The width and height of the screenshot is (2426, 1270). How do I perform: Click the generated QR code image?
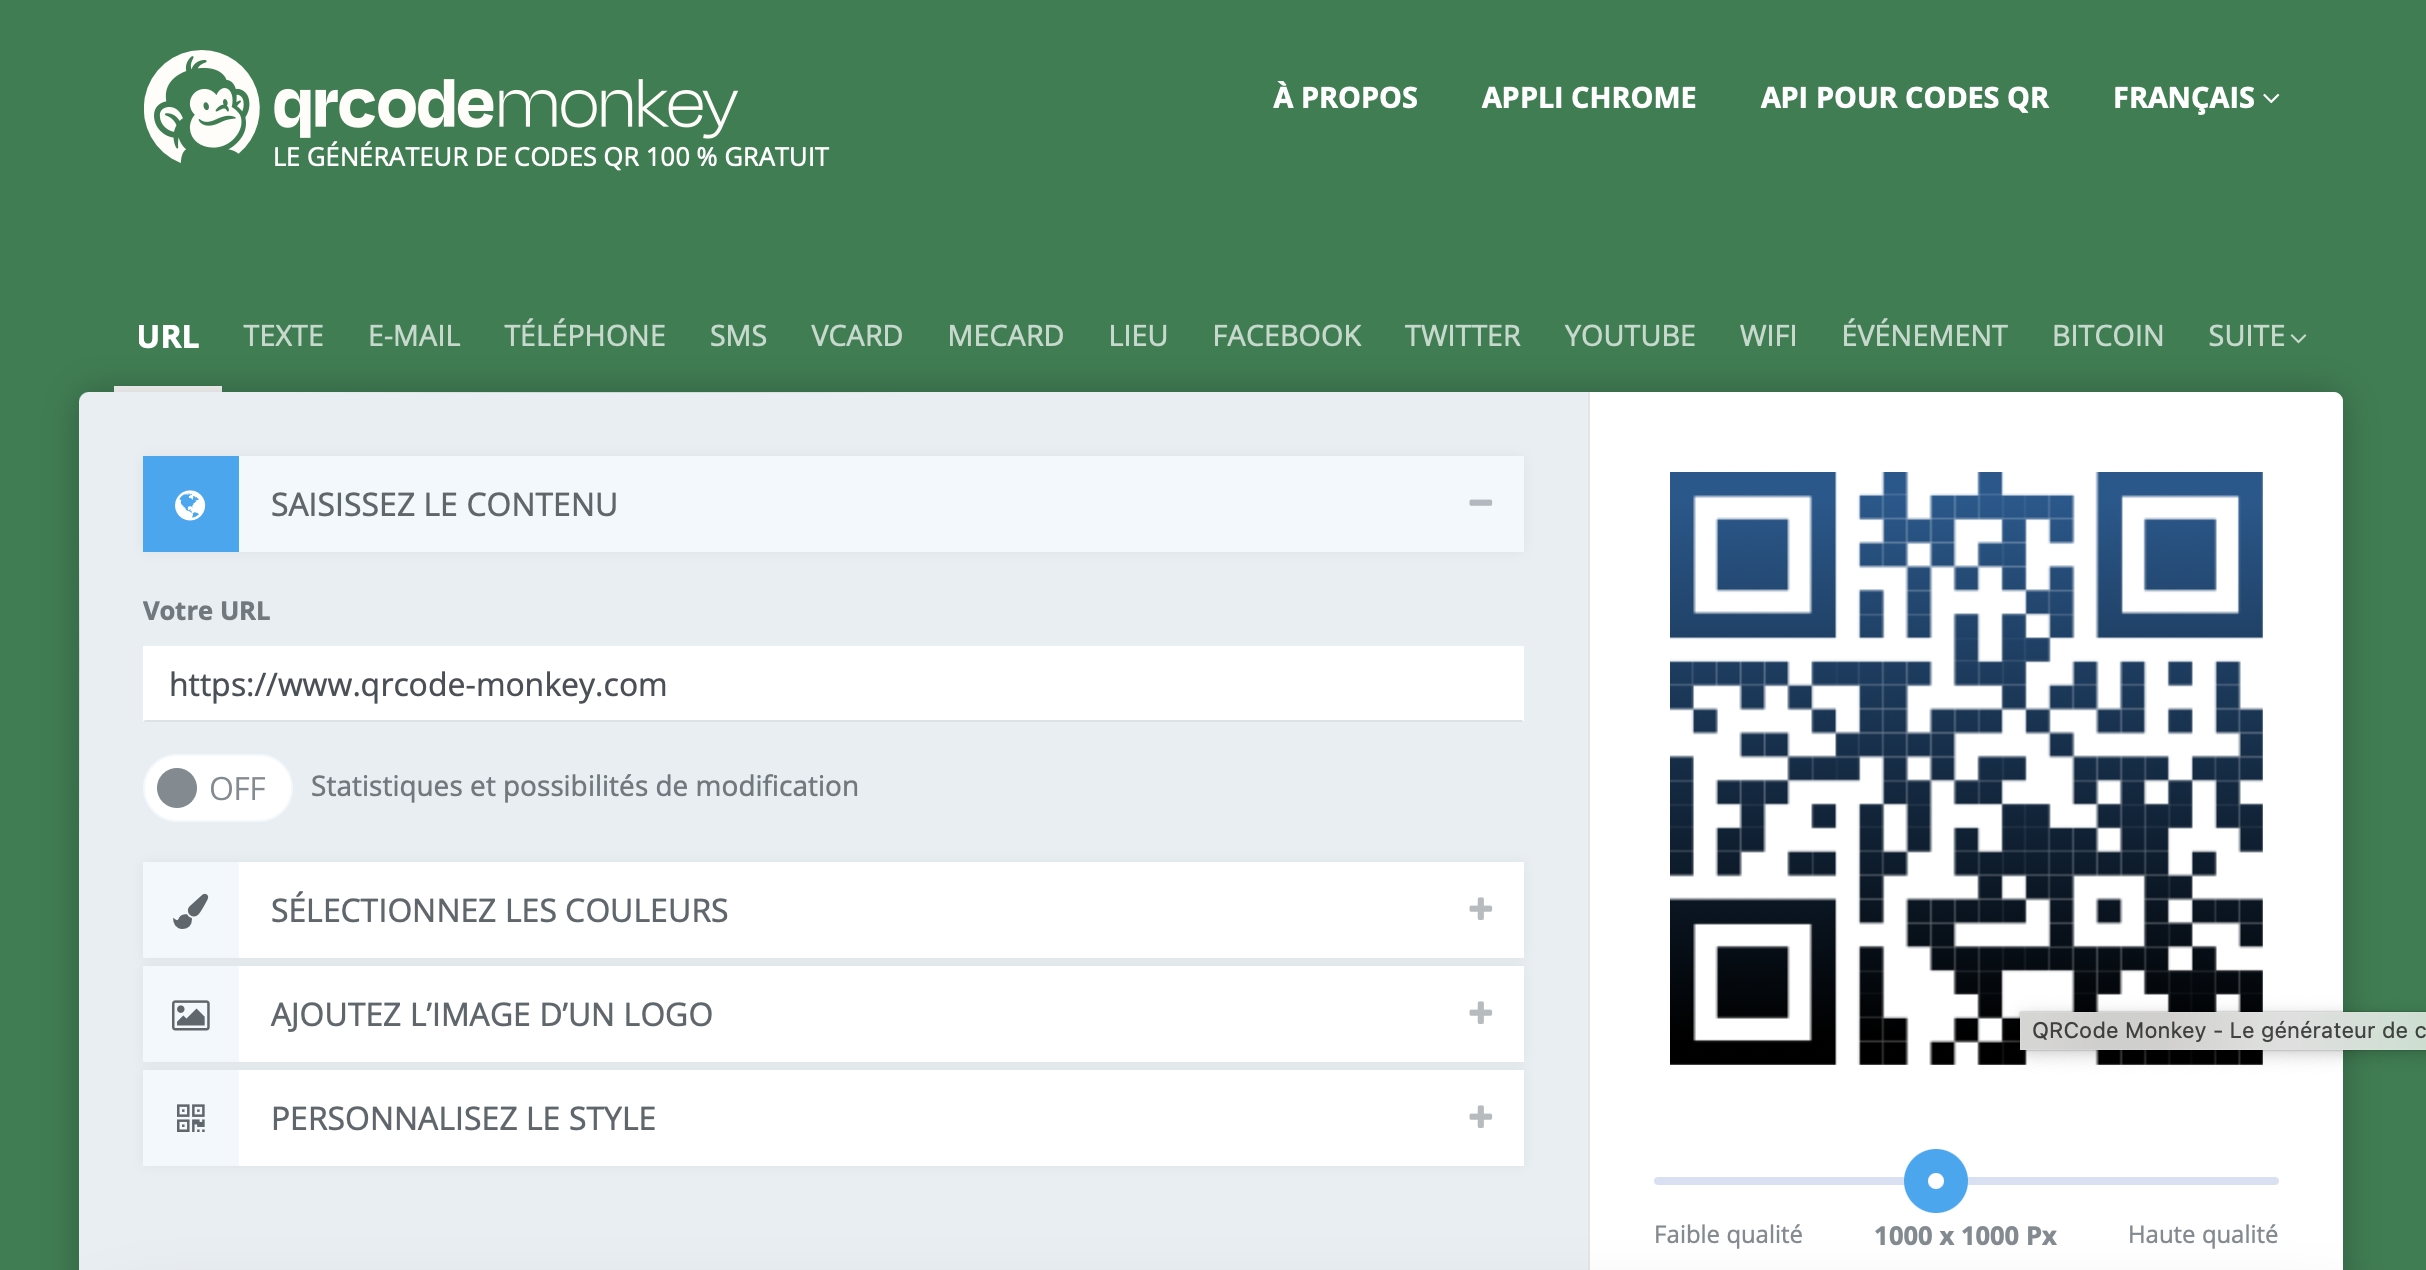pyautogui.click(x=1966, y=768)
